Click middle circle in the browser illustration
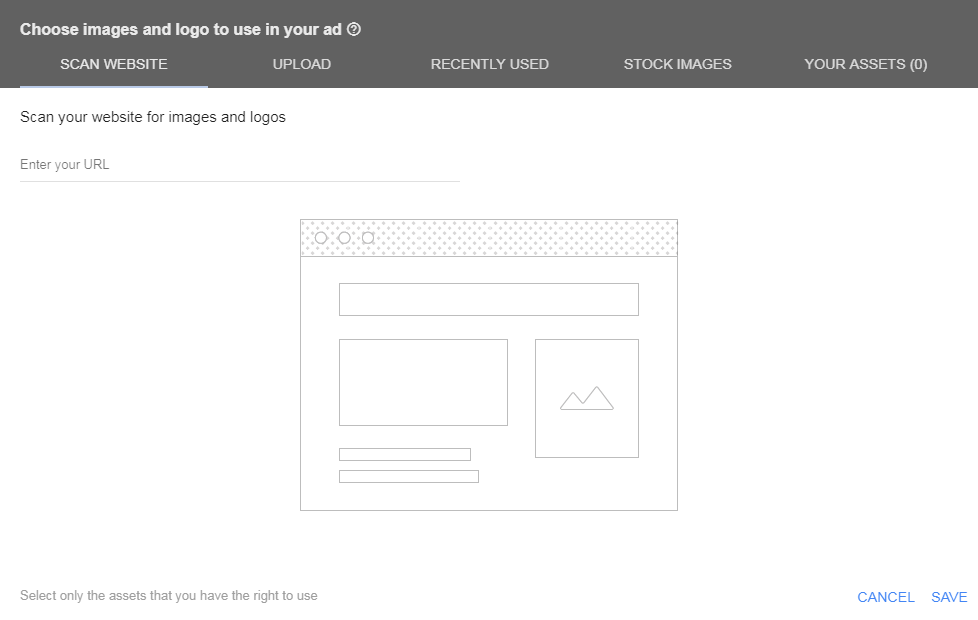 tap(344, 238)
